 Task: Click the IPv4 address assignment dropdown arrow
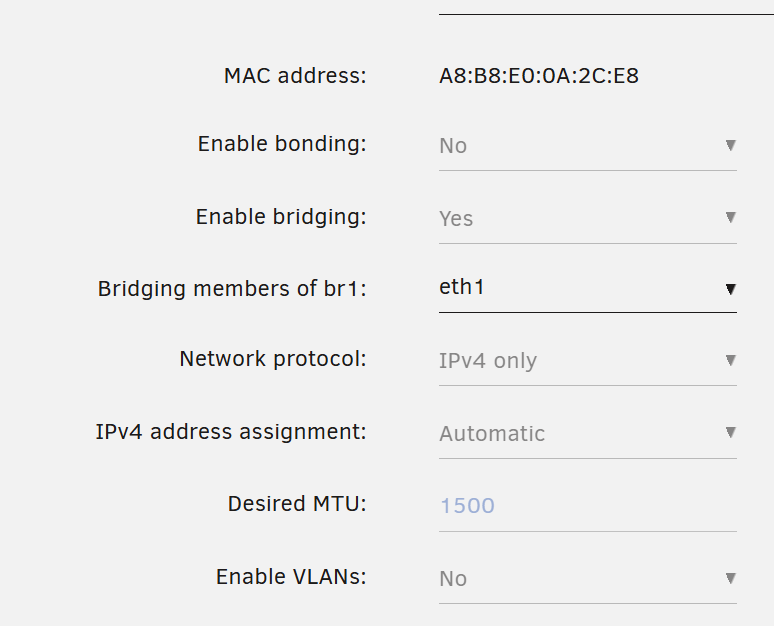coord(731,432)
